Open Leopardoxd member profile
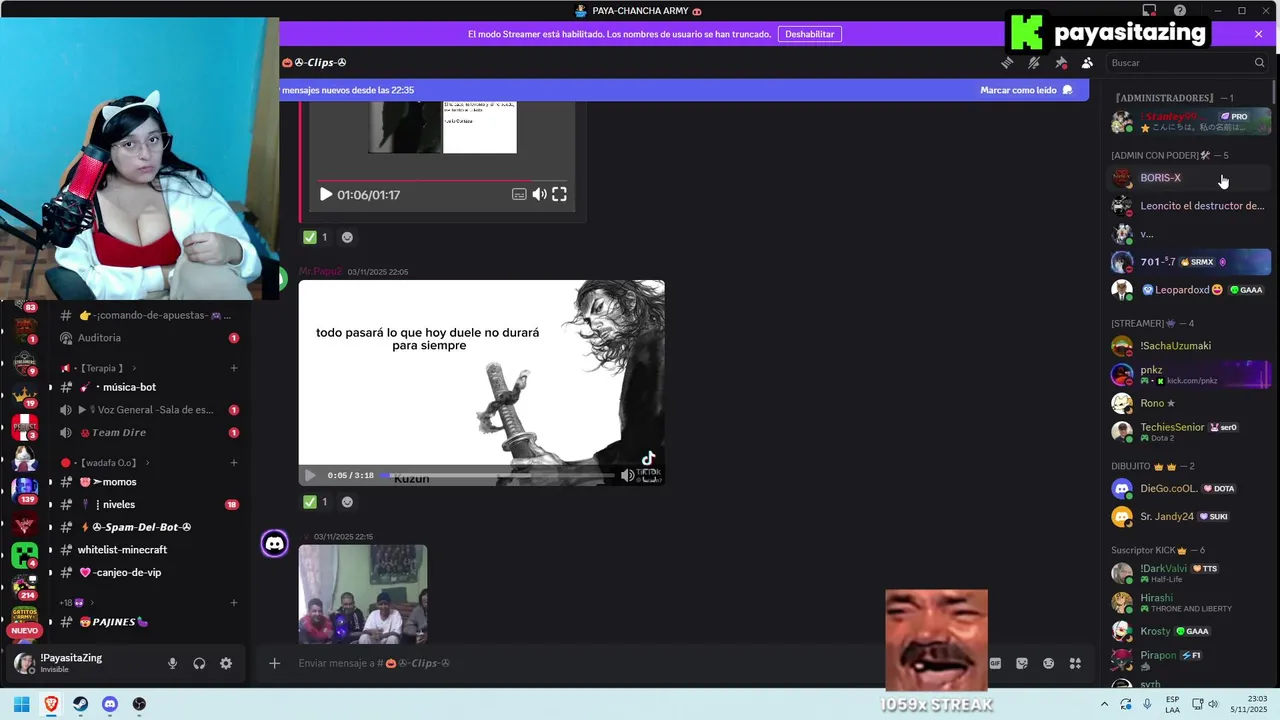The width and height of the screenshot is (1280, 720). (1190, 290)
